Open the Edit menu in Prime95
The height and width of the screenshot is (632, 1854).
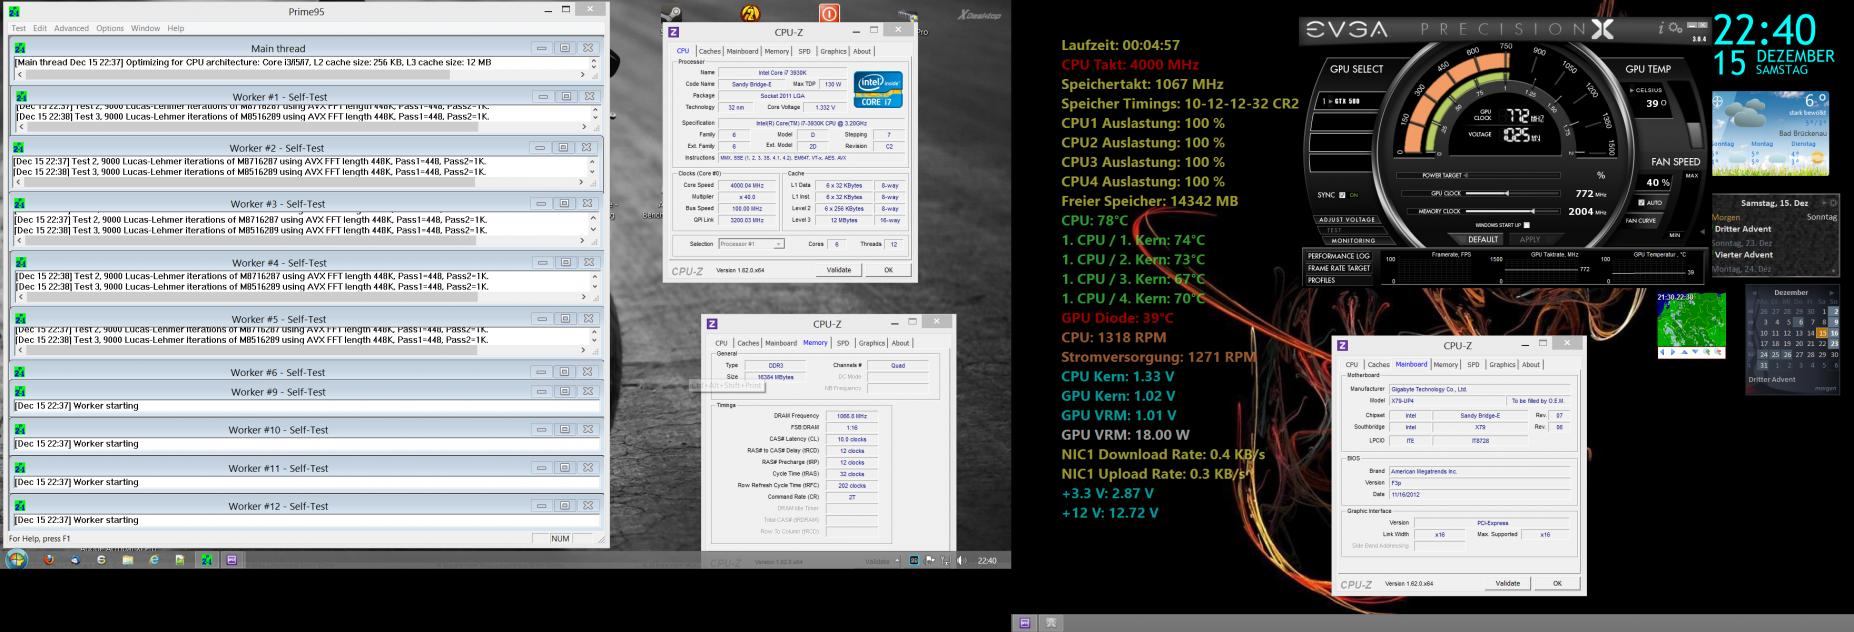click(40, 28)
